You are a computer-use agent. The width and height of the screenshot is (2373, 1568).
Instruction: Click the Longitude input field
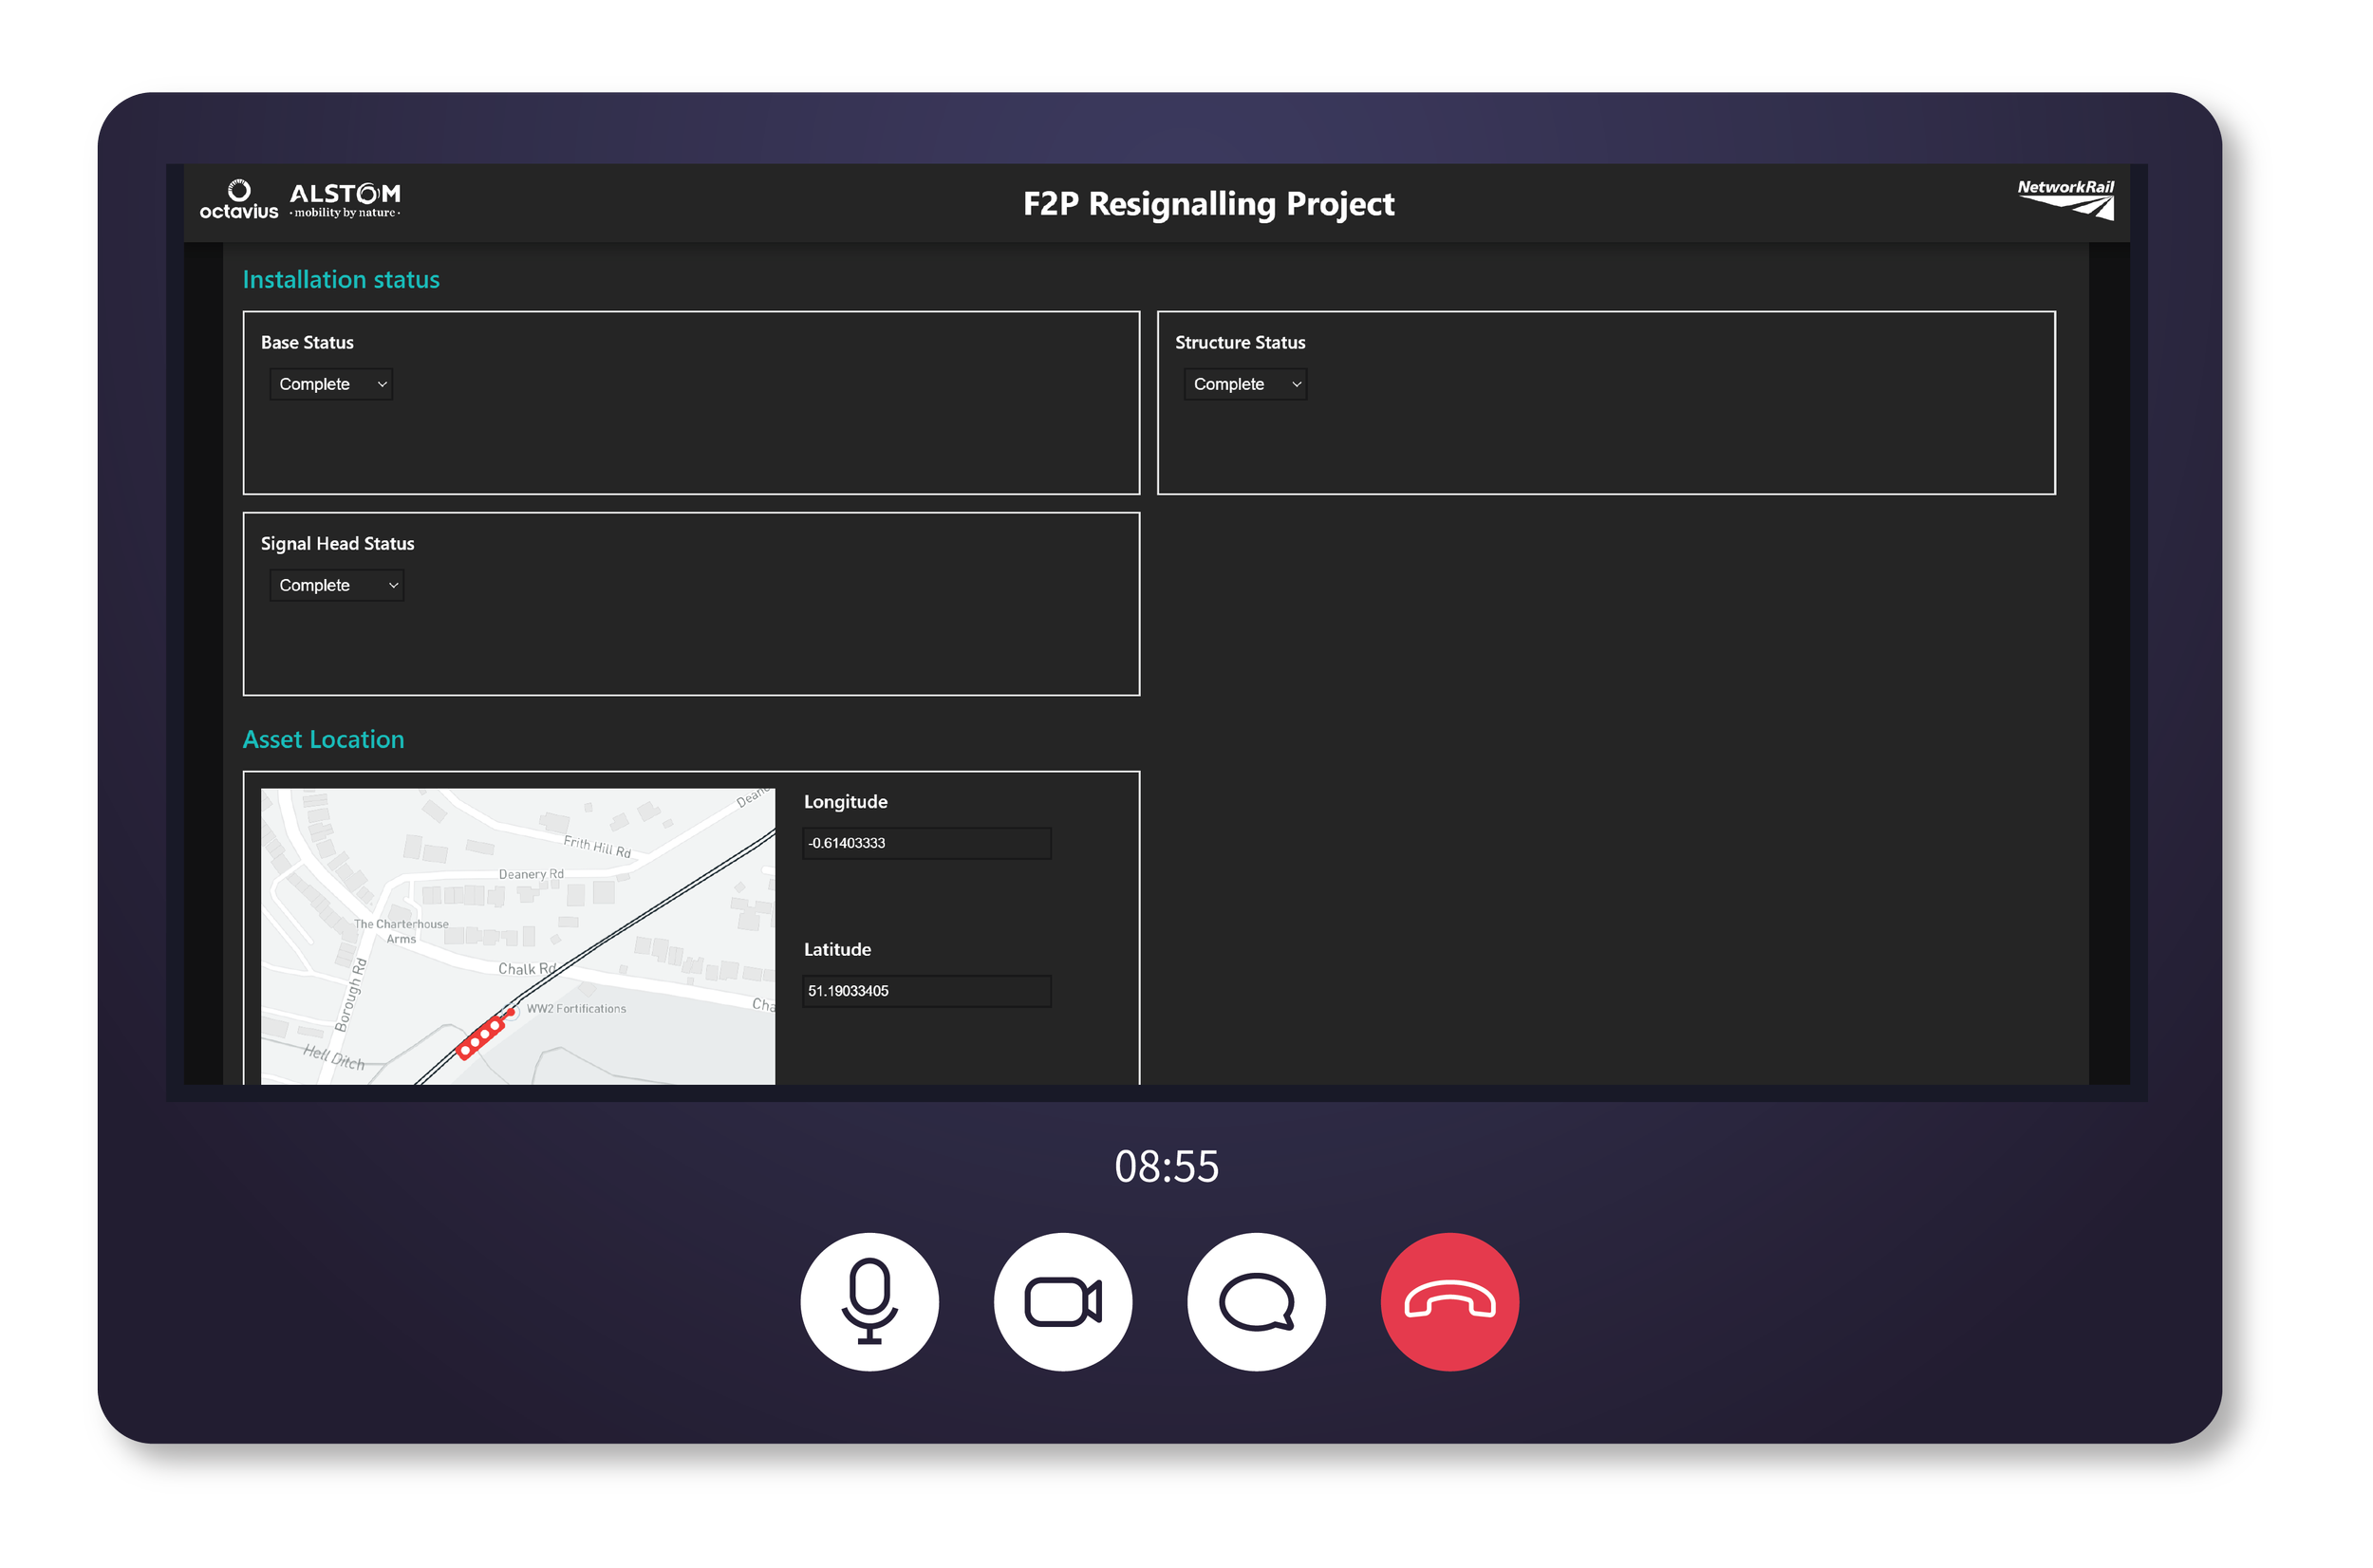[x=926, y=843]
